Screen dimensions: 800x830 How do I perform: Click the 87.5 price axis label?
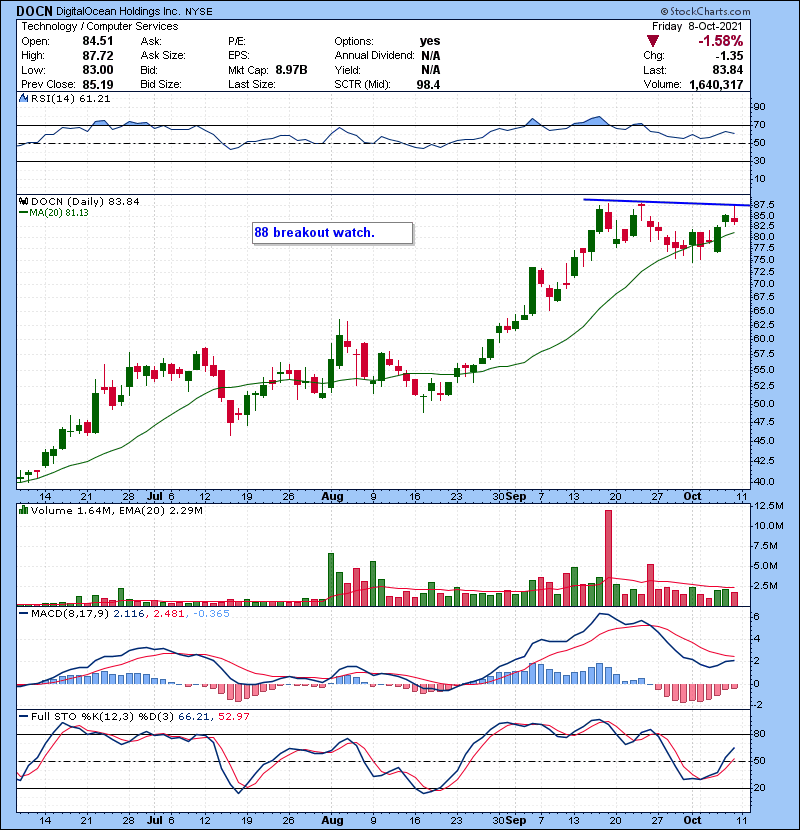[x=763, y=204]
